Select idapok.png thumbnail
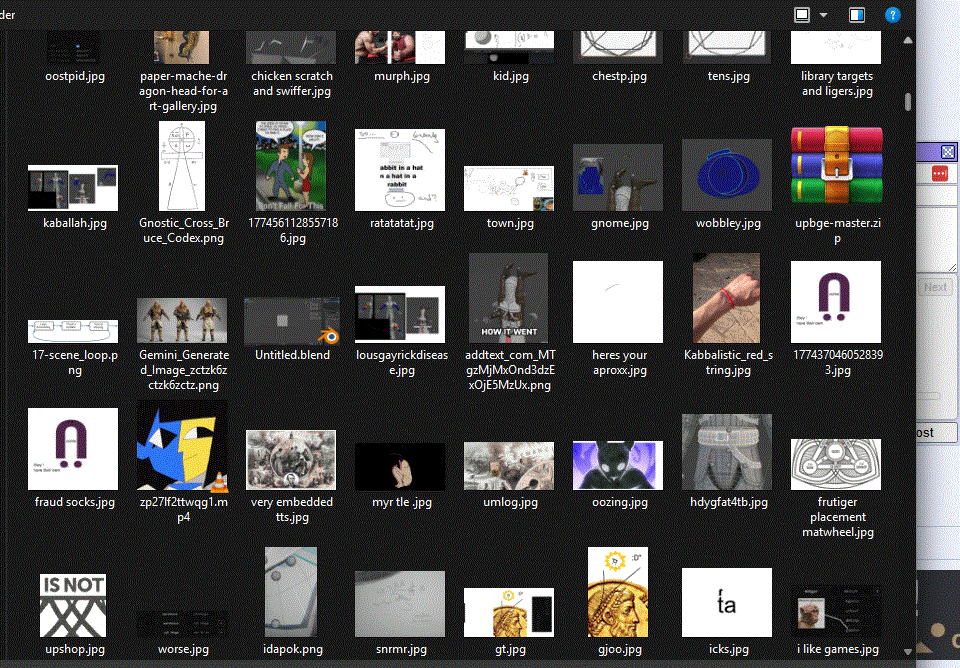The height and width of the screenshot is (668, 960). (x=291, y=592)
